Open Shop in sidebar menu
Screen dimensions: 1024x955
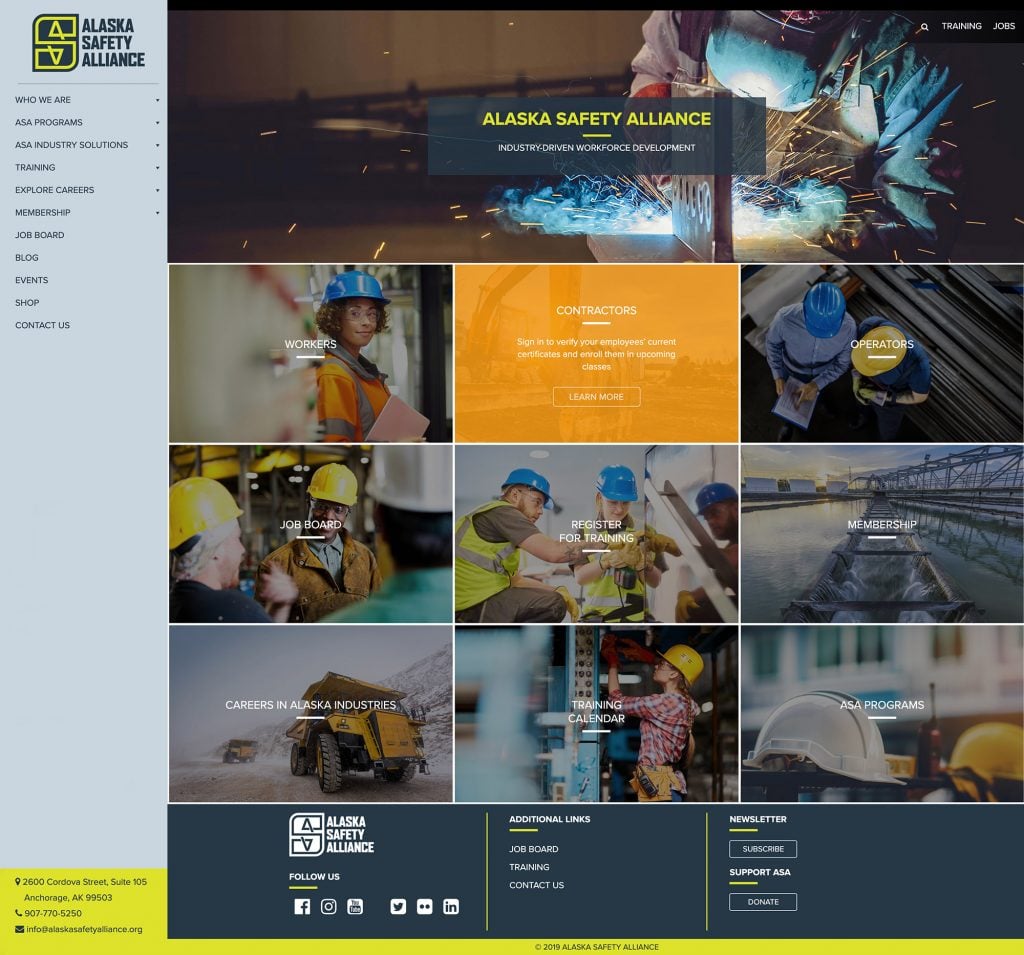pos(27,302)
